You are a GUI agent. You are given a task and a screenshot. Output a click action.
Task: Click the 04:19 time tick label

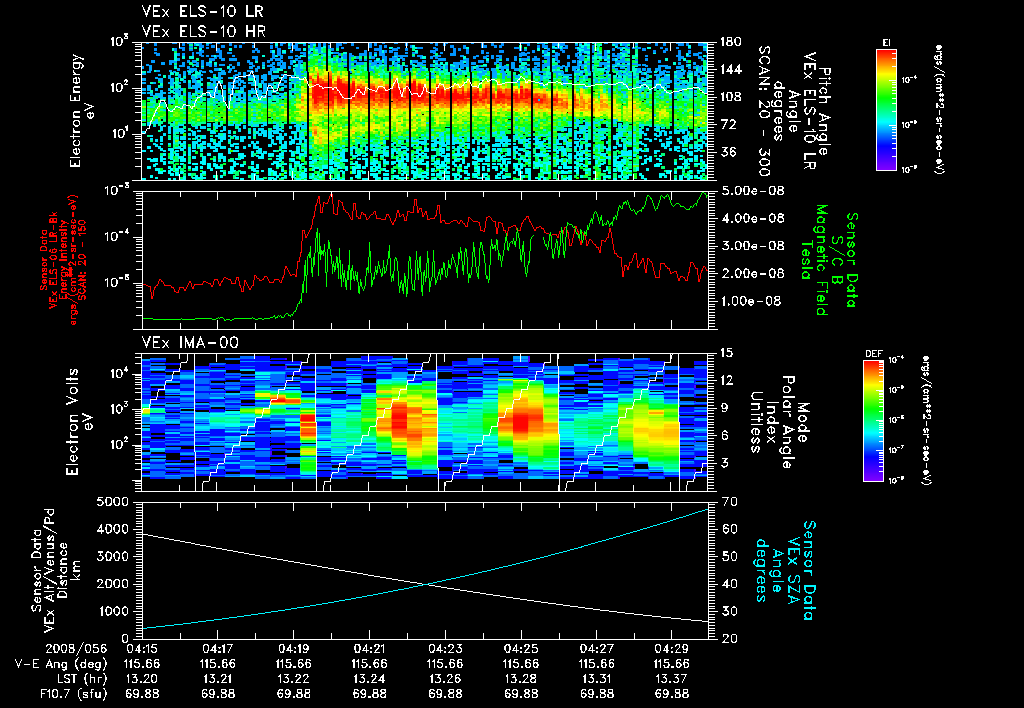293,649
